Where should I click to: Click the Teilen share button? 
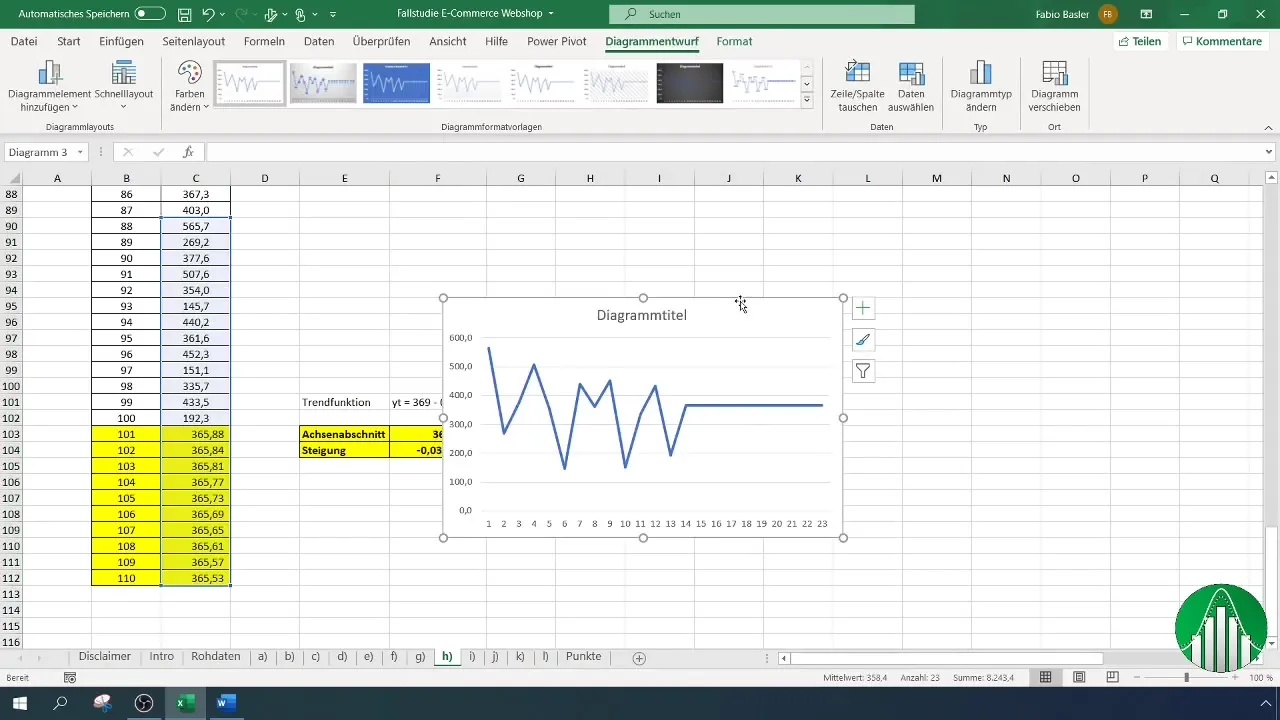(x=1140, y=42)
